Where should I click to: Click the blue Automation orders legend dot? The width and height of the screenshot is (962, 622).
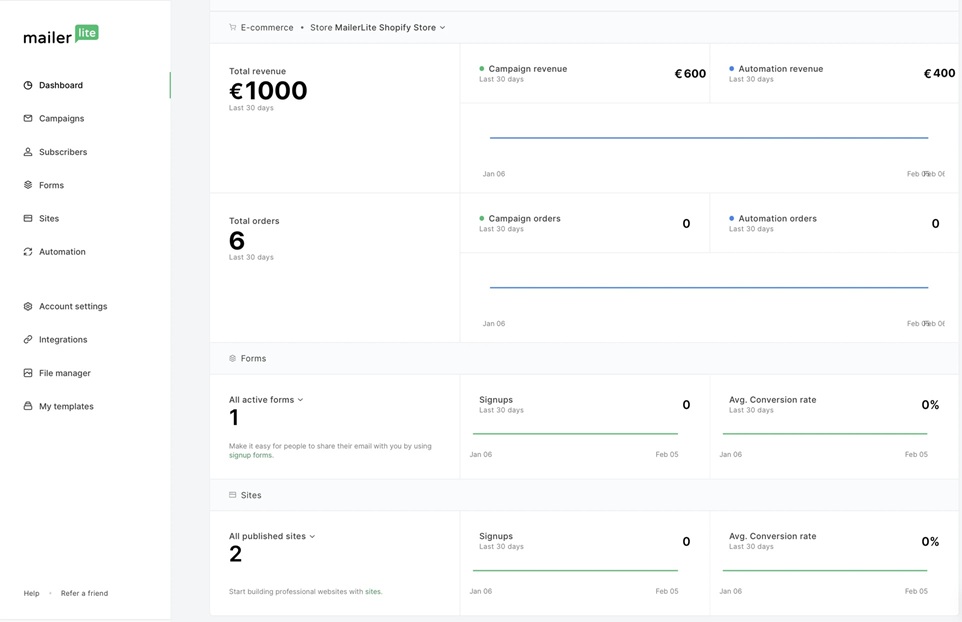(731, 218)
